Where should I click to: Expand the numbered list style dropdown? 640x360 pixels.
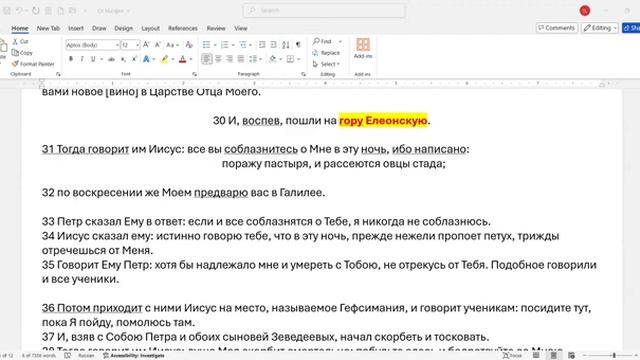pyautogui.click(x=233, y=45)
